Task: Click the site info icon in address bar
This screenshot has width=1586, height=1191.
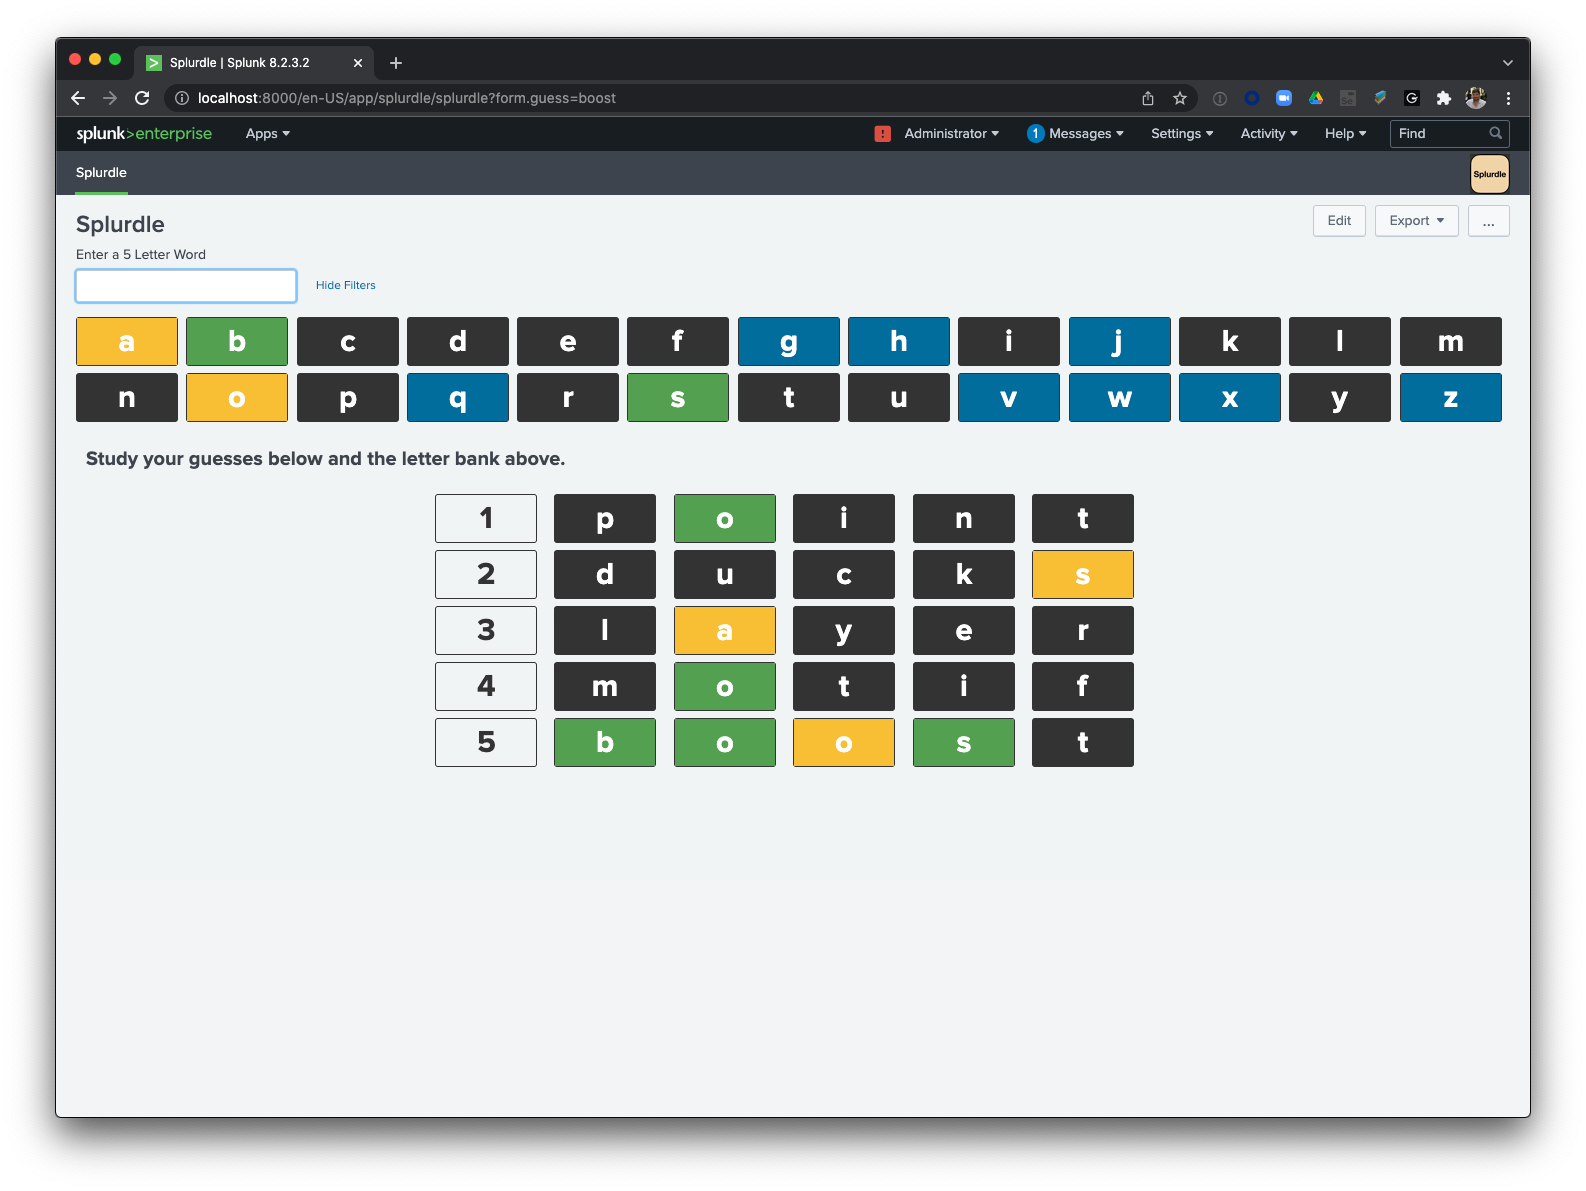Action: click(x=182, y=98)
